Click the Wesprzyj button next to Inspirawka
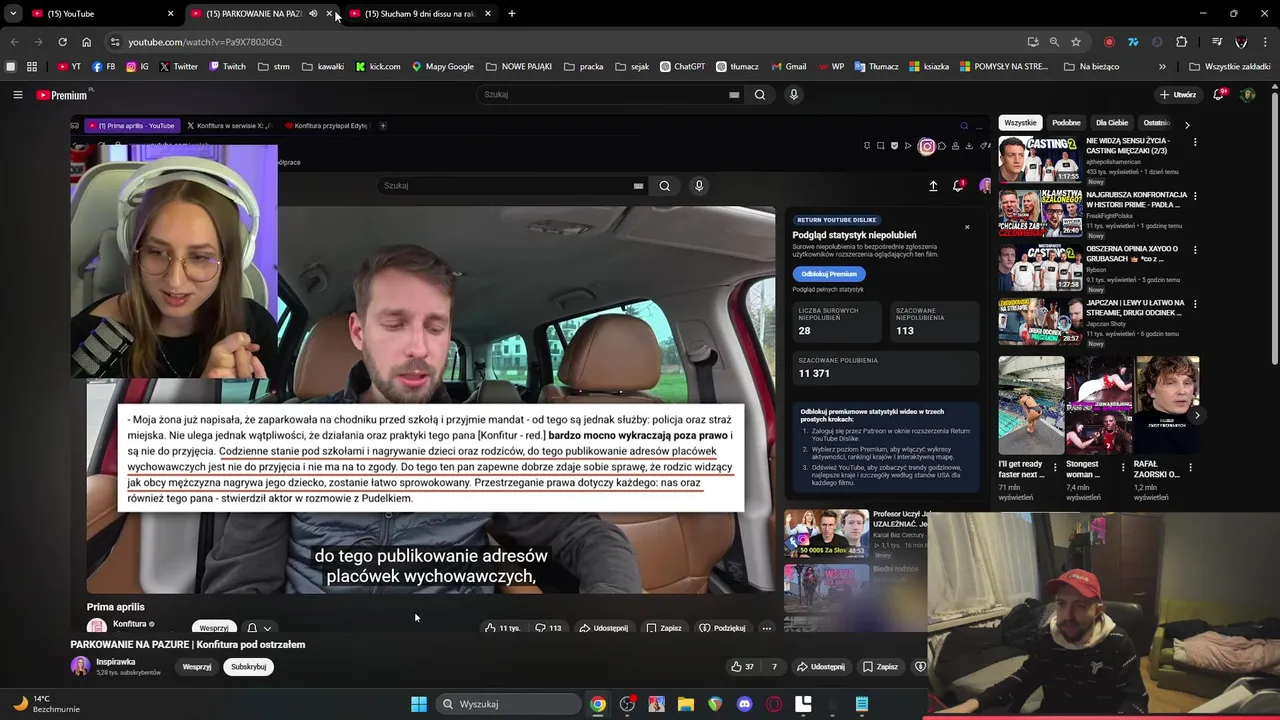The height and width of the screenshot is (720, 1280). click(x=197, y=667)
